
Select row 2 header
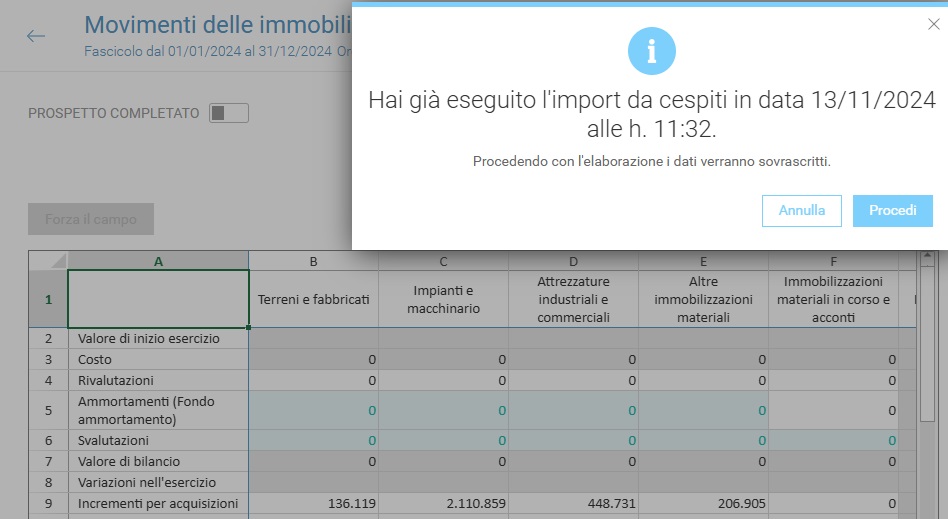click(48, 338)
